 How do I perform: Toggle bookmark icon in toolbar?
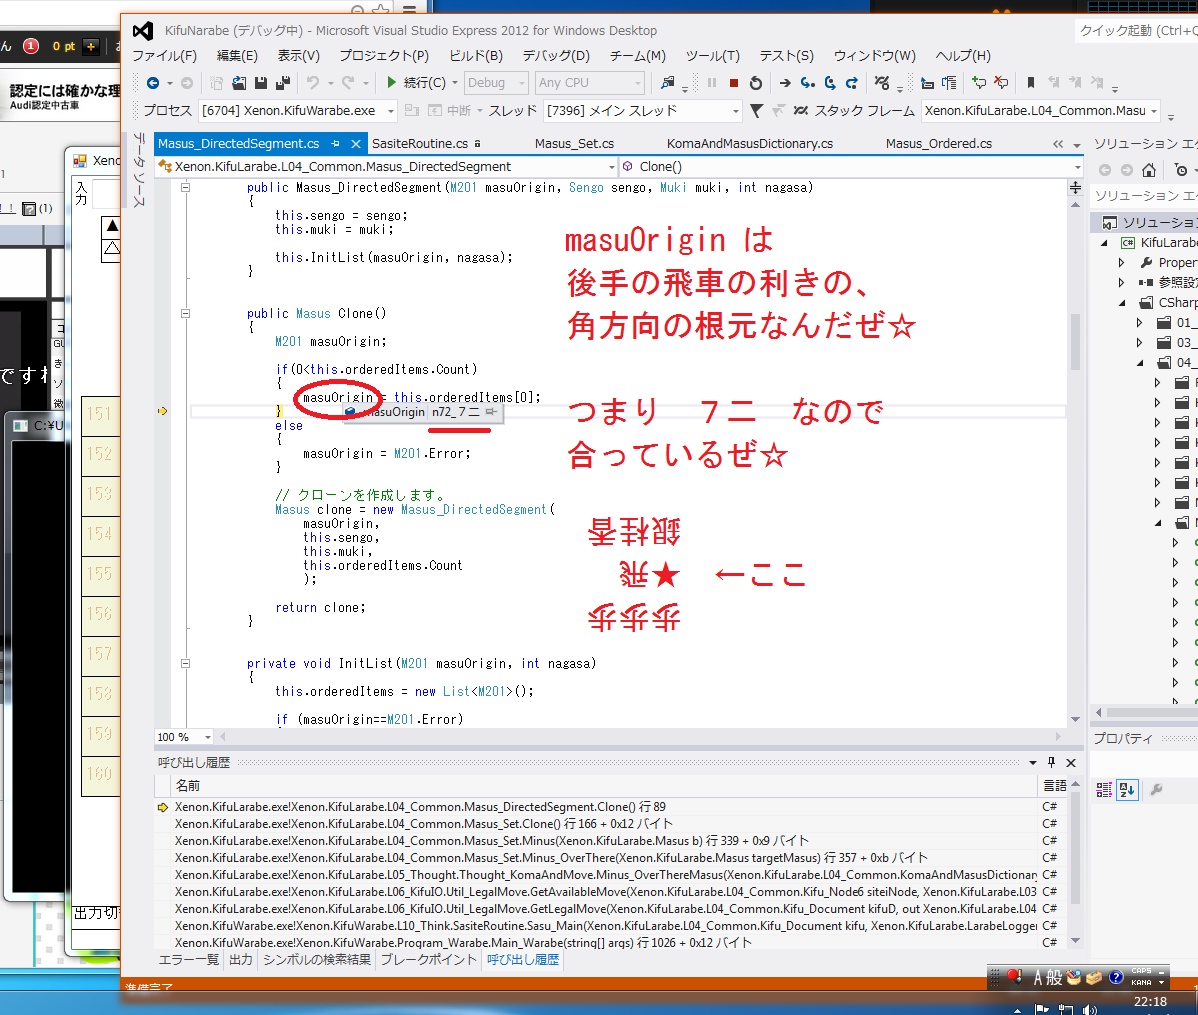[1031, 83]
